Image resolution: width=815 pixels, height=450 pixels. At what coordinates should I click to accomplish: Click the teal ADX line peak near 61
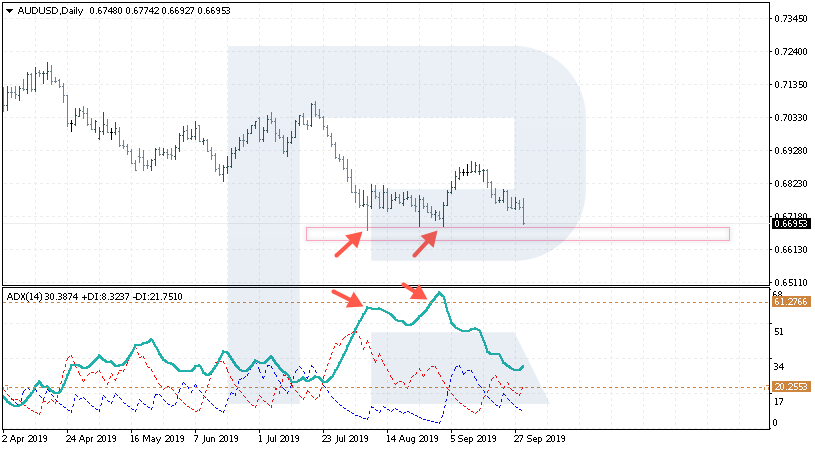[440, 293]
